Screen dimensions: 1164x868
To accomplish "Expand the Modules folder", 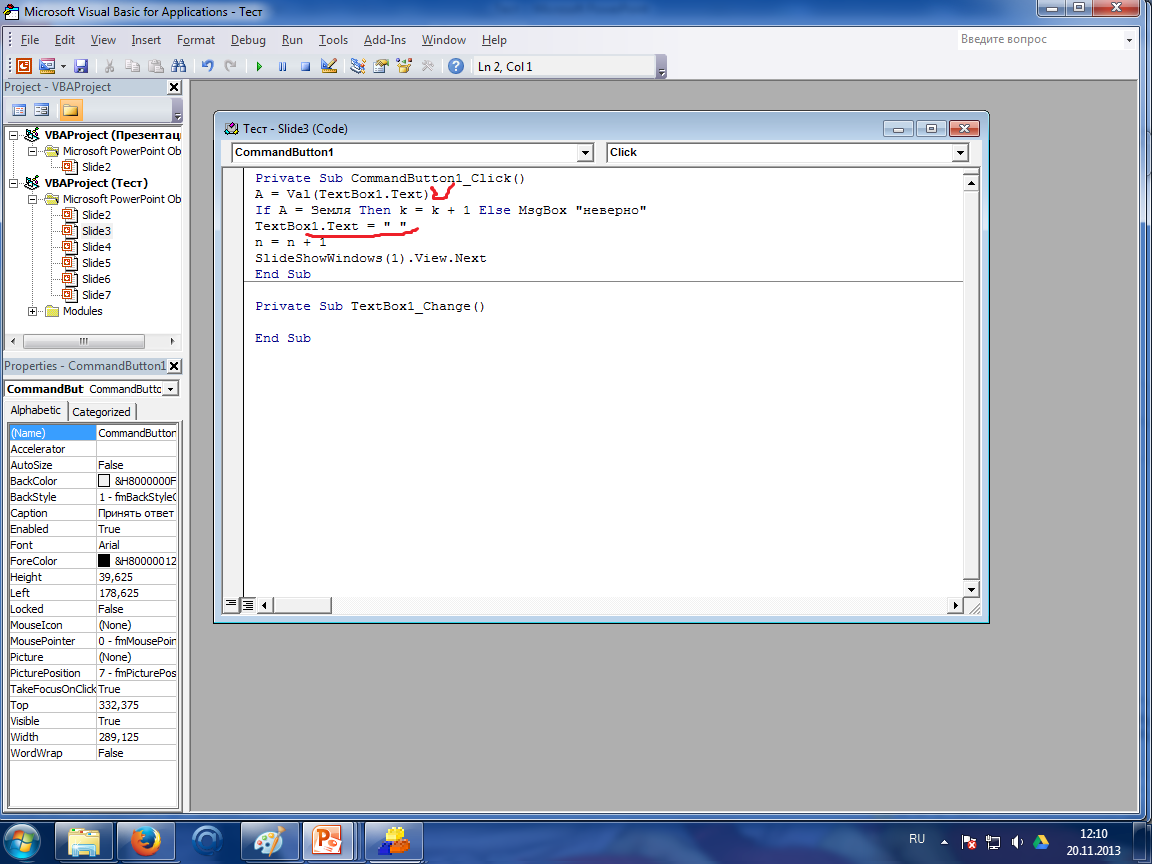I will (32, 311).
